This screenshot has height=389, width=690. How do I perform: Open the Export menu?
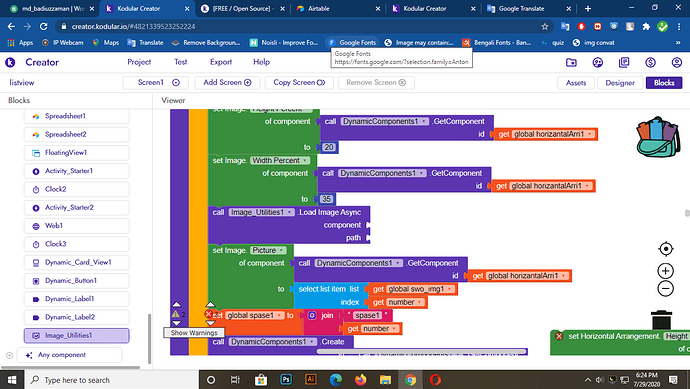[221, 62]
